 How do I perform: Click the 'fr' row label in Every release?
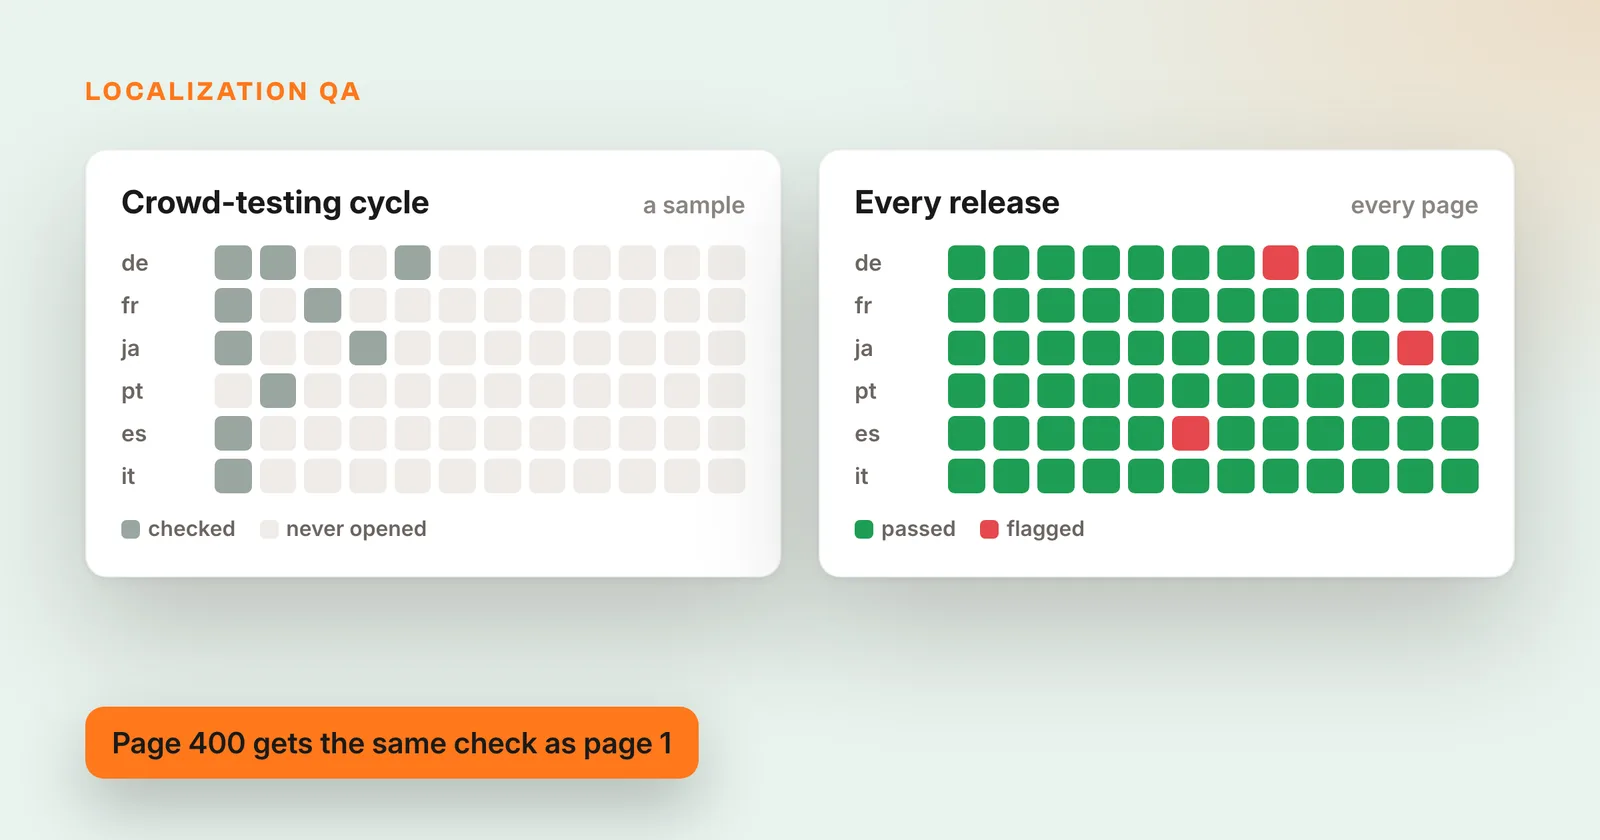tap(863, 305)
